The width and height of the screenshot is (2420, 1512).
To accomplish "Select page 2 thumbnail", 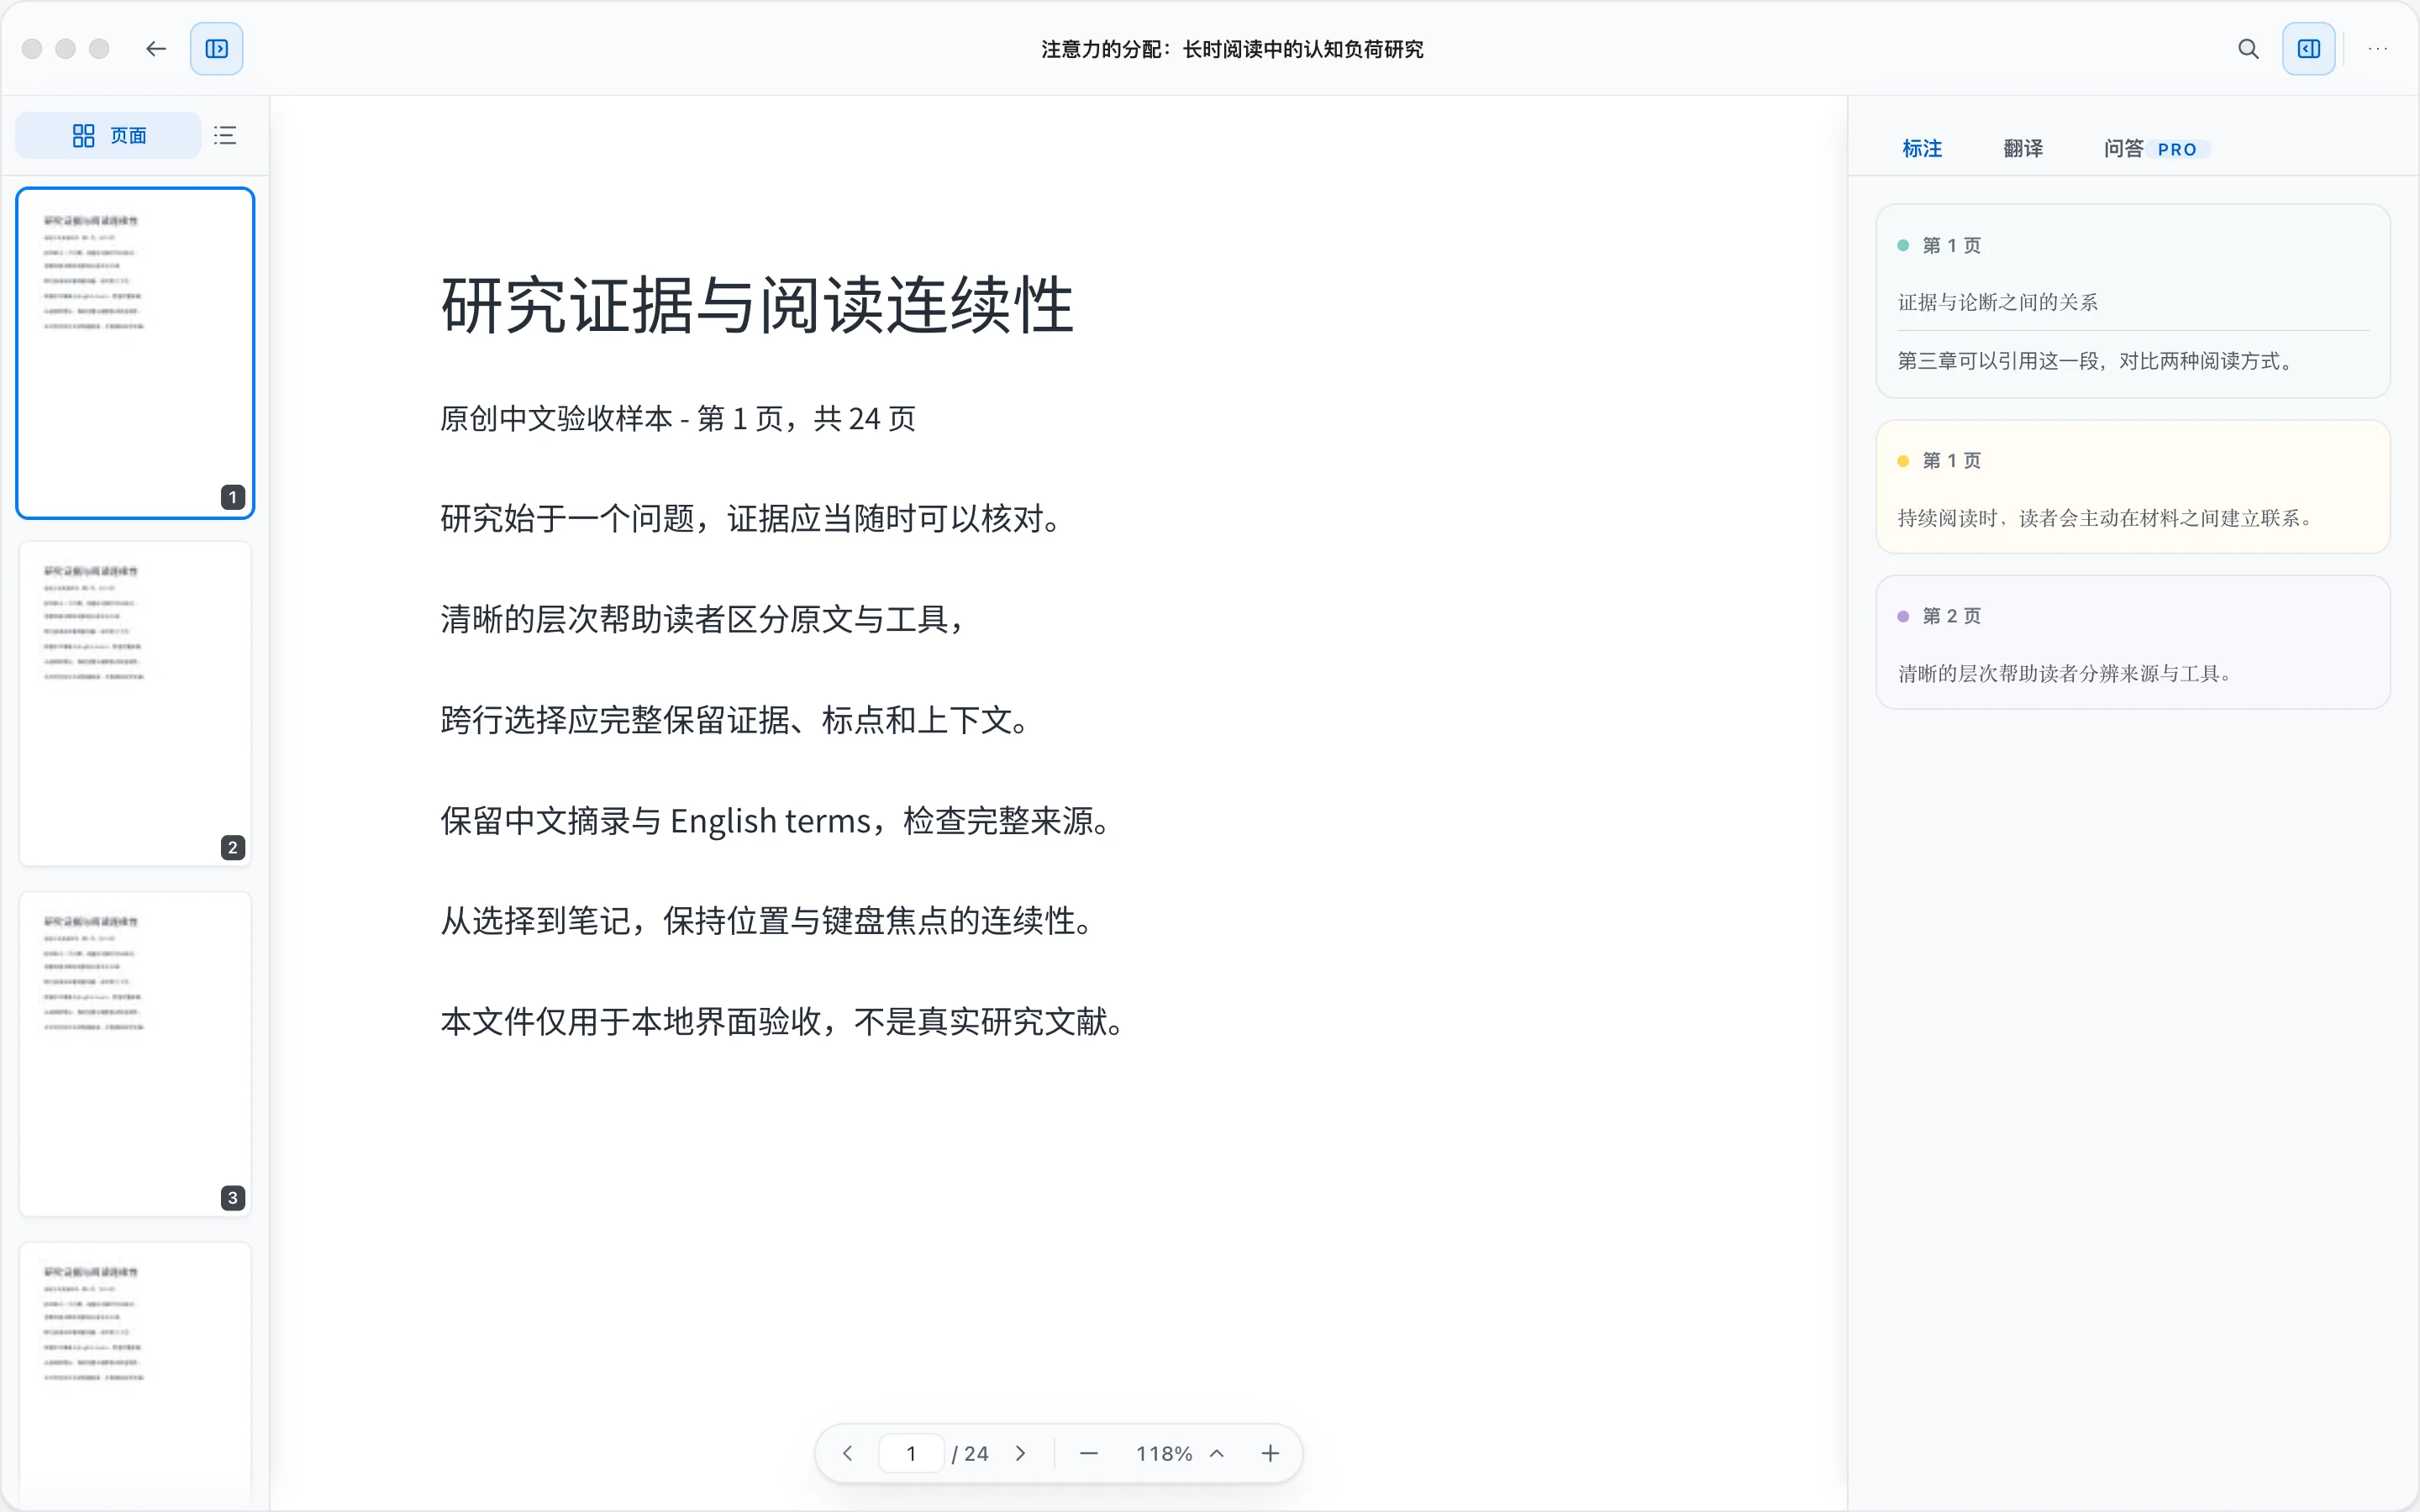I will point(135,703).
